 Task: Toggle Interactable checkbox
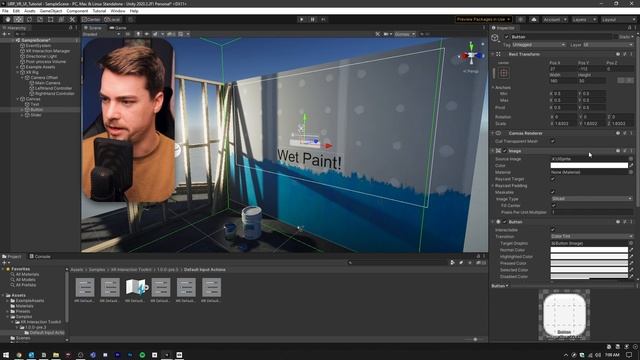[x=553, y=229]
